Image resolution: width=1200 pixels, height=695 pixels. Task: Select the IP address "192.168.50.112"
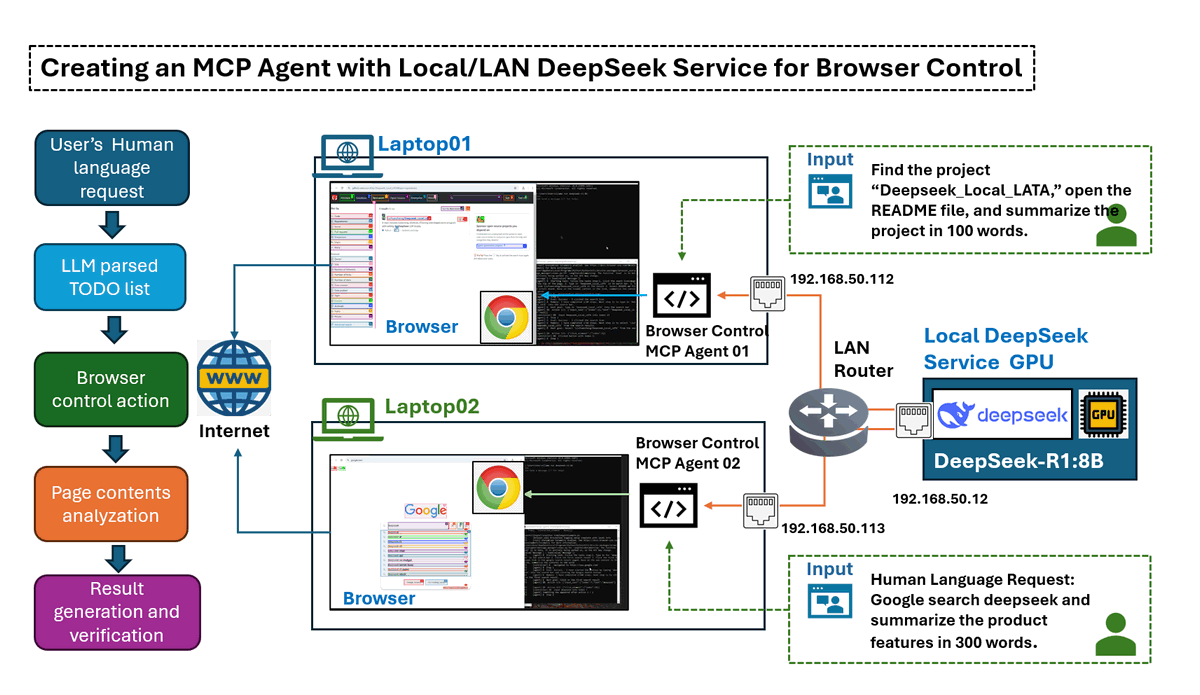point(841,279)
